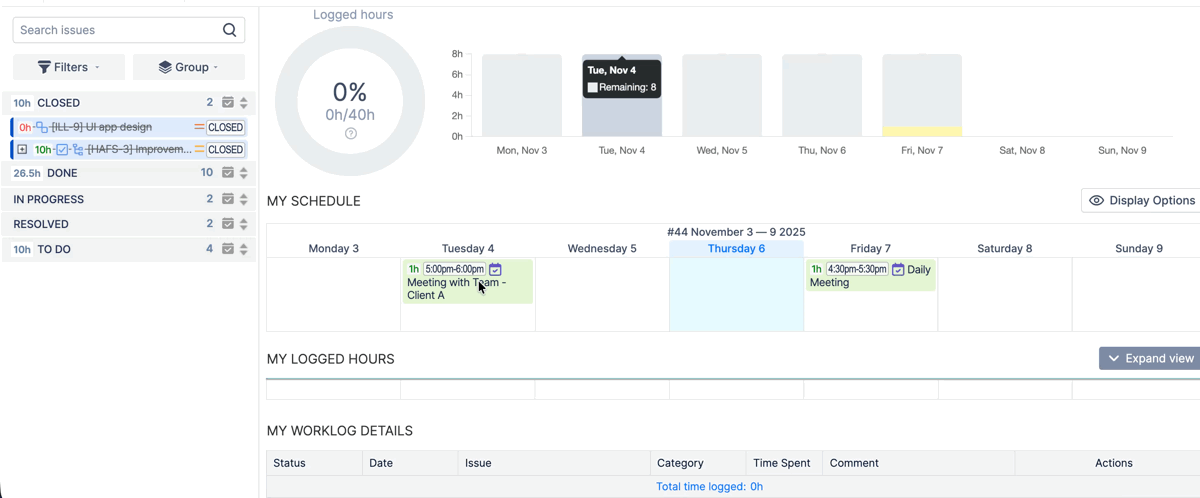
Task: Toggle the Remaining legend box in tooltip
Action: pyautogui.click(x=592, y=88)
